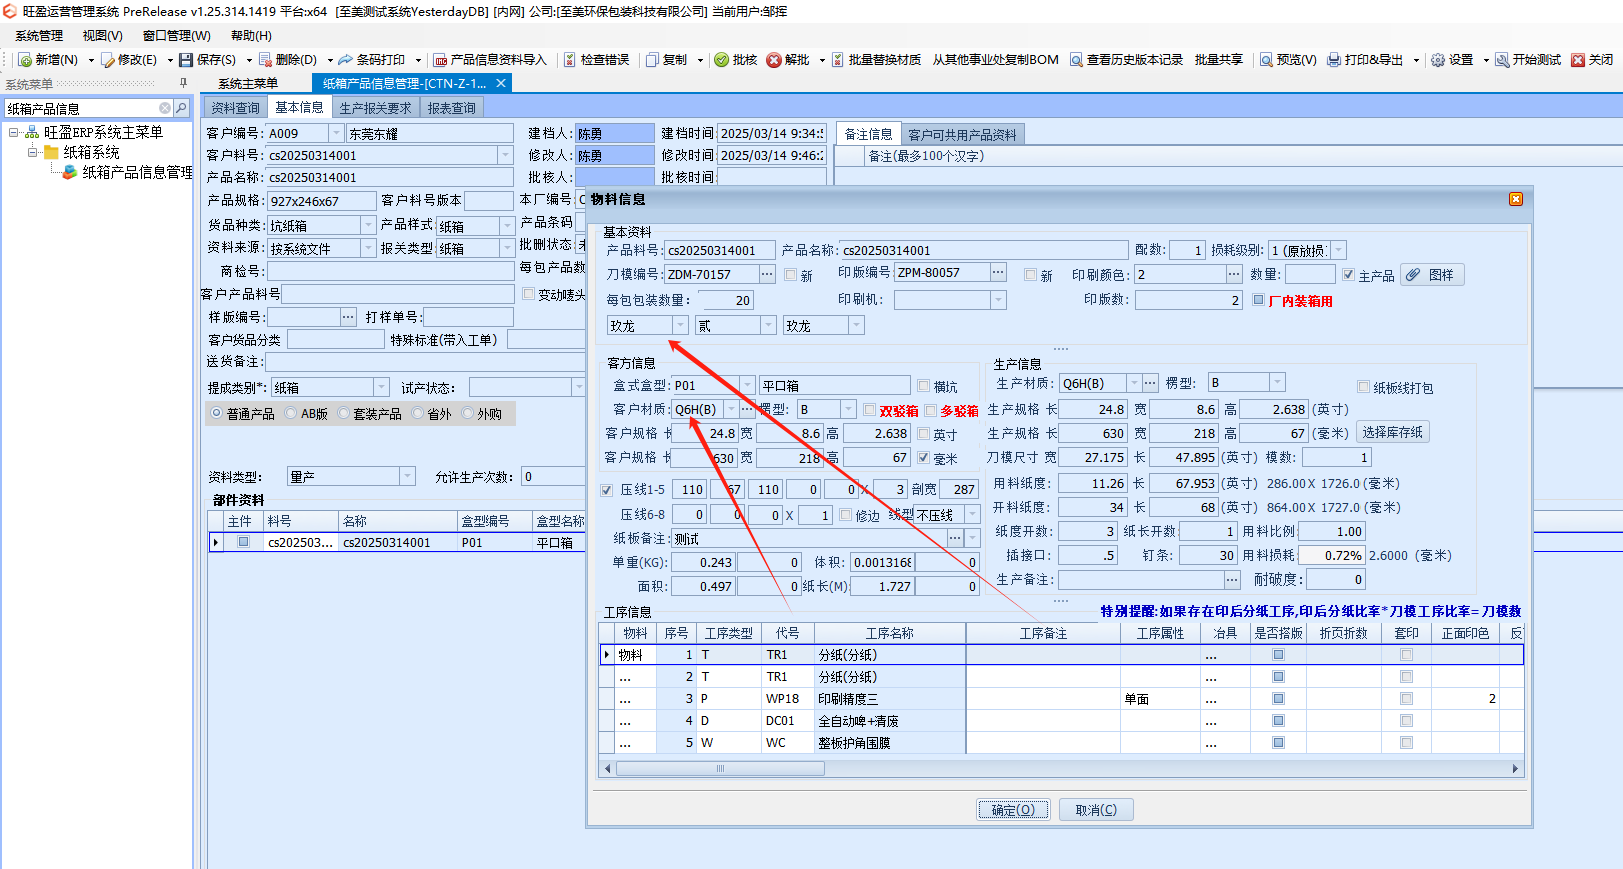Click the 批量共享 toolbar button

tap(1218, 60)
